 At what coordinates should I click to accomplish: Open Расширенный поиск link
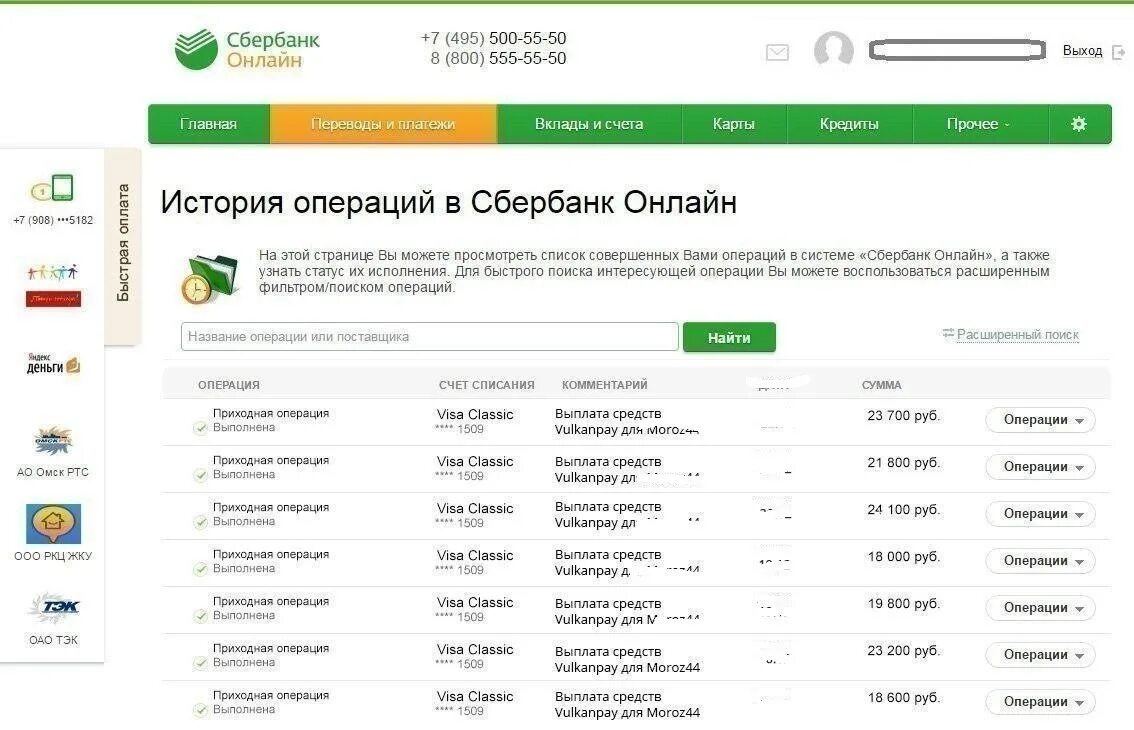[x=1018, y=334]
